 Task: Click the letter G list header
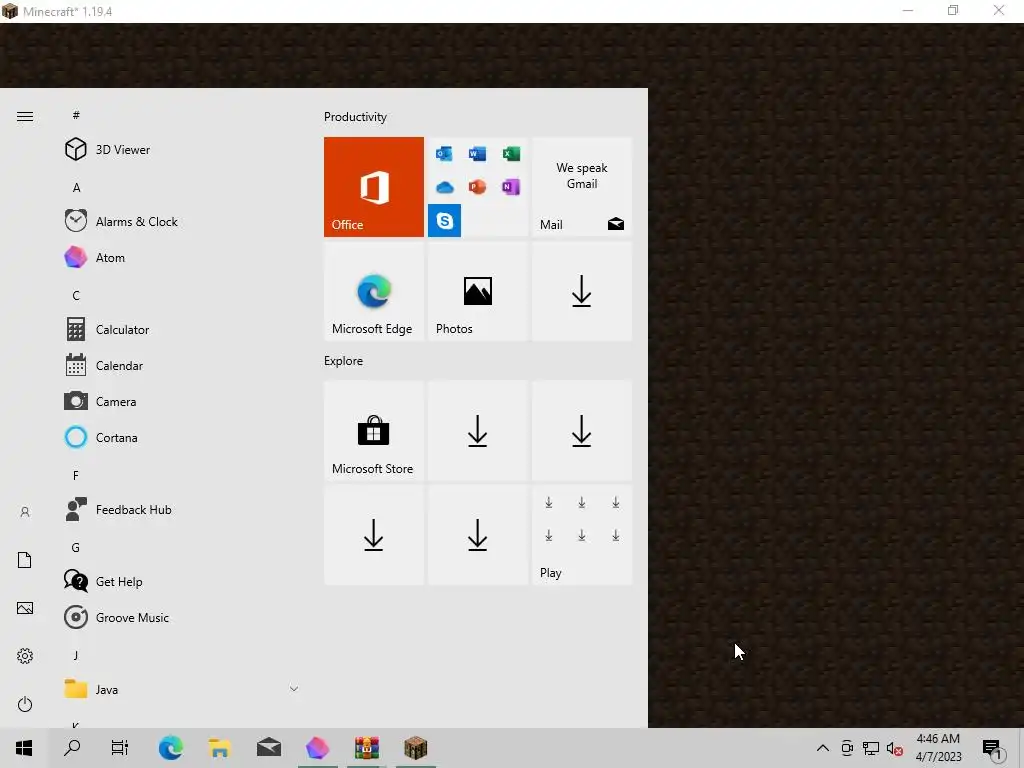pyautogui.click(x=76, y=547)
